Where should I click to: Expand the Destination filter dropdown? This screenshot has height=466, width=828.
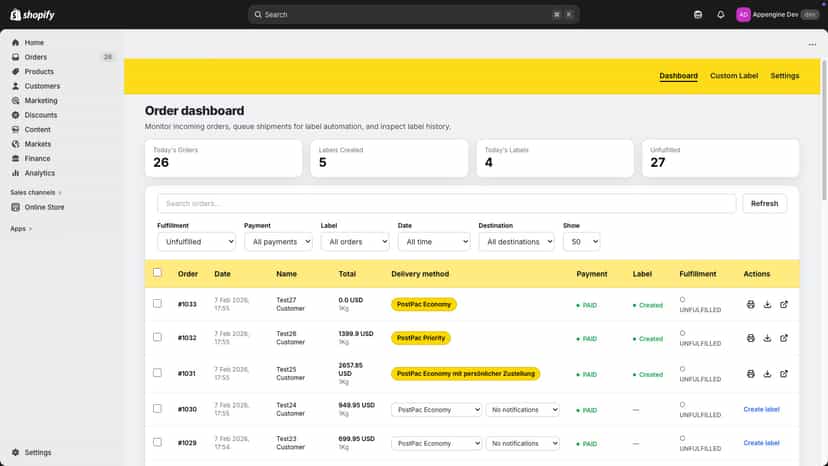point(516,241)
